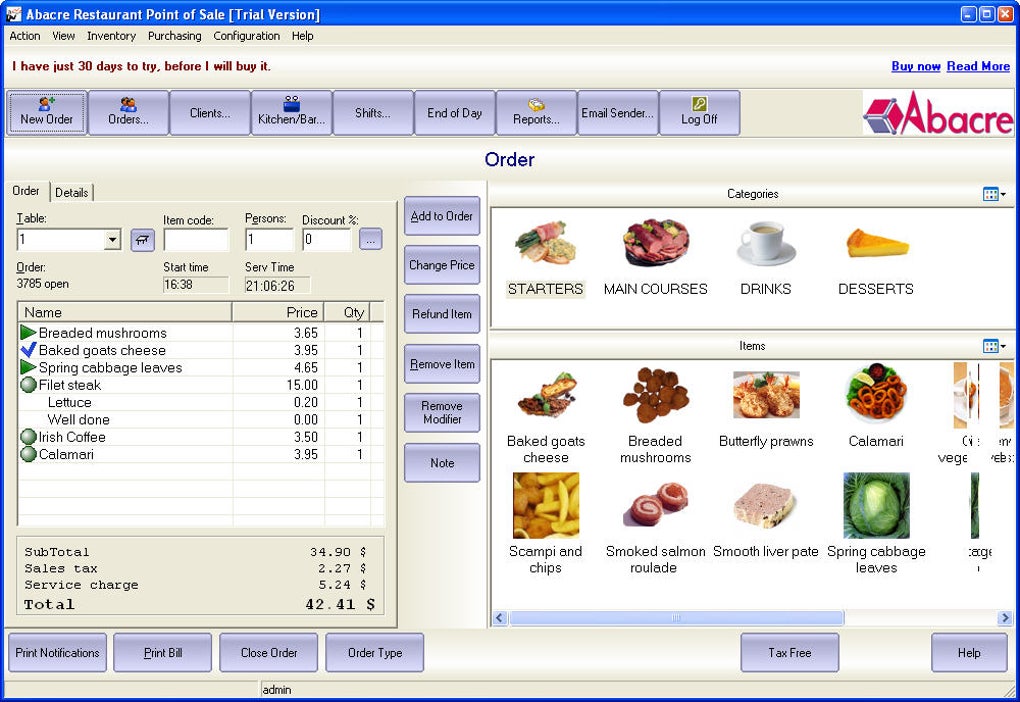Click the Items scroll right arrow
The image size is (1020, 702).
coord(1005,617)
